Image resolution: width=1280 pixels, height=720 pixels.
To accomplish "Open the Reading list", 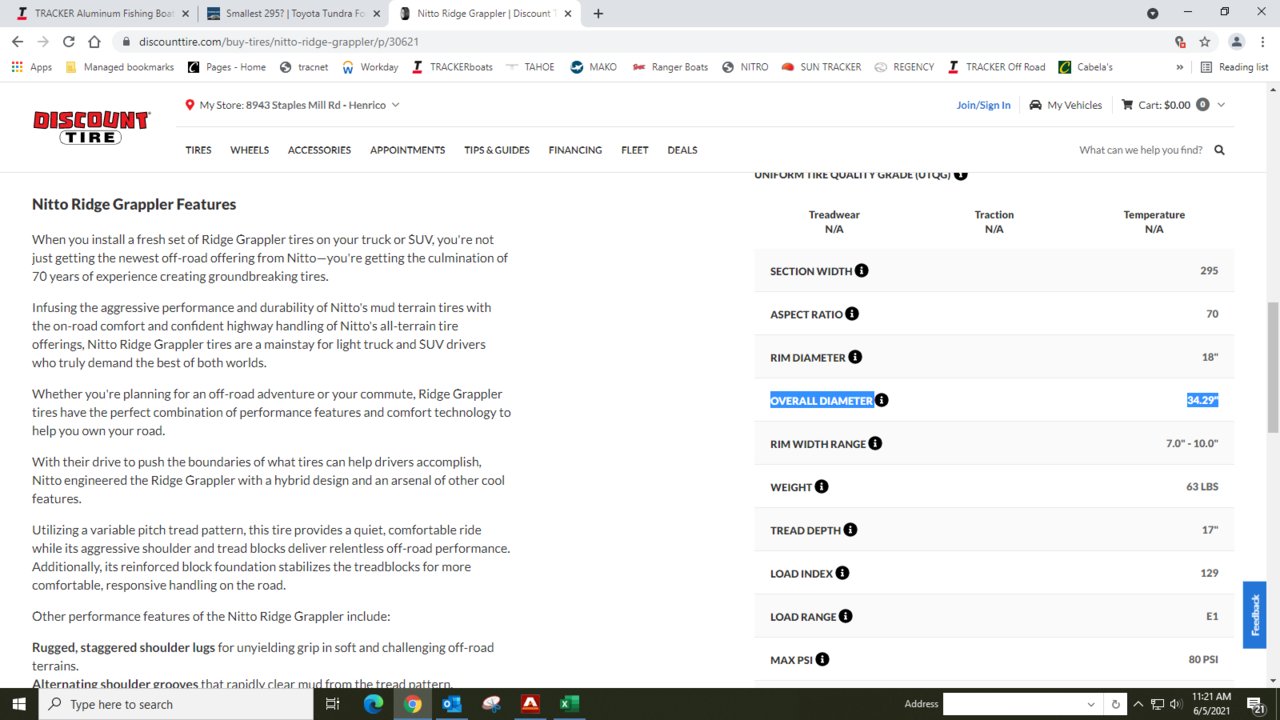I will [x=1234, y=67].
